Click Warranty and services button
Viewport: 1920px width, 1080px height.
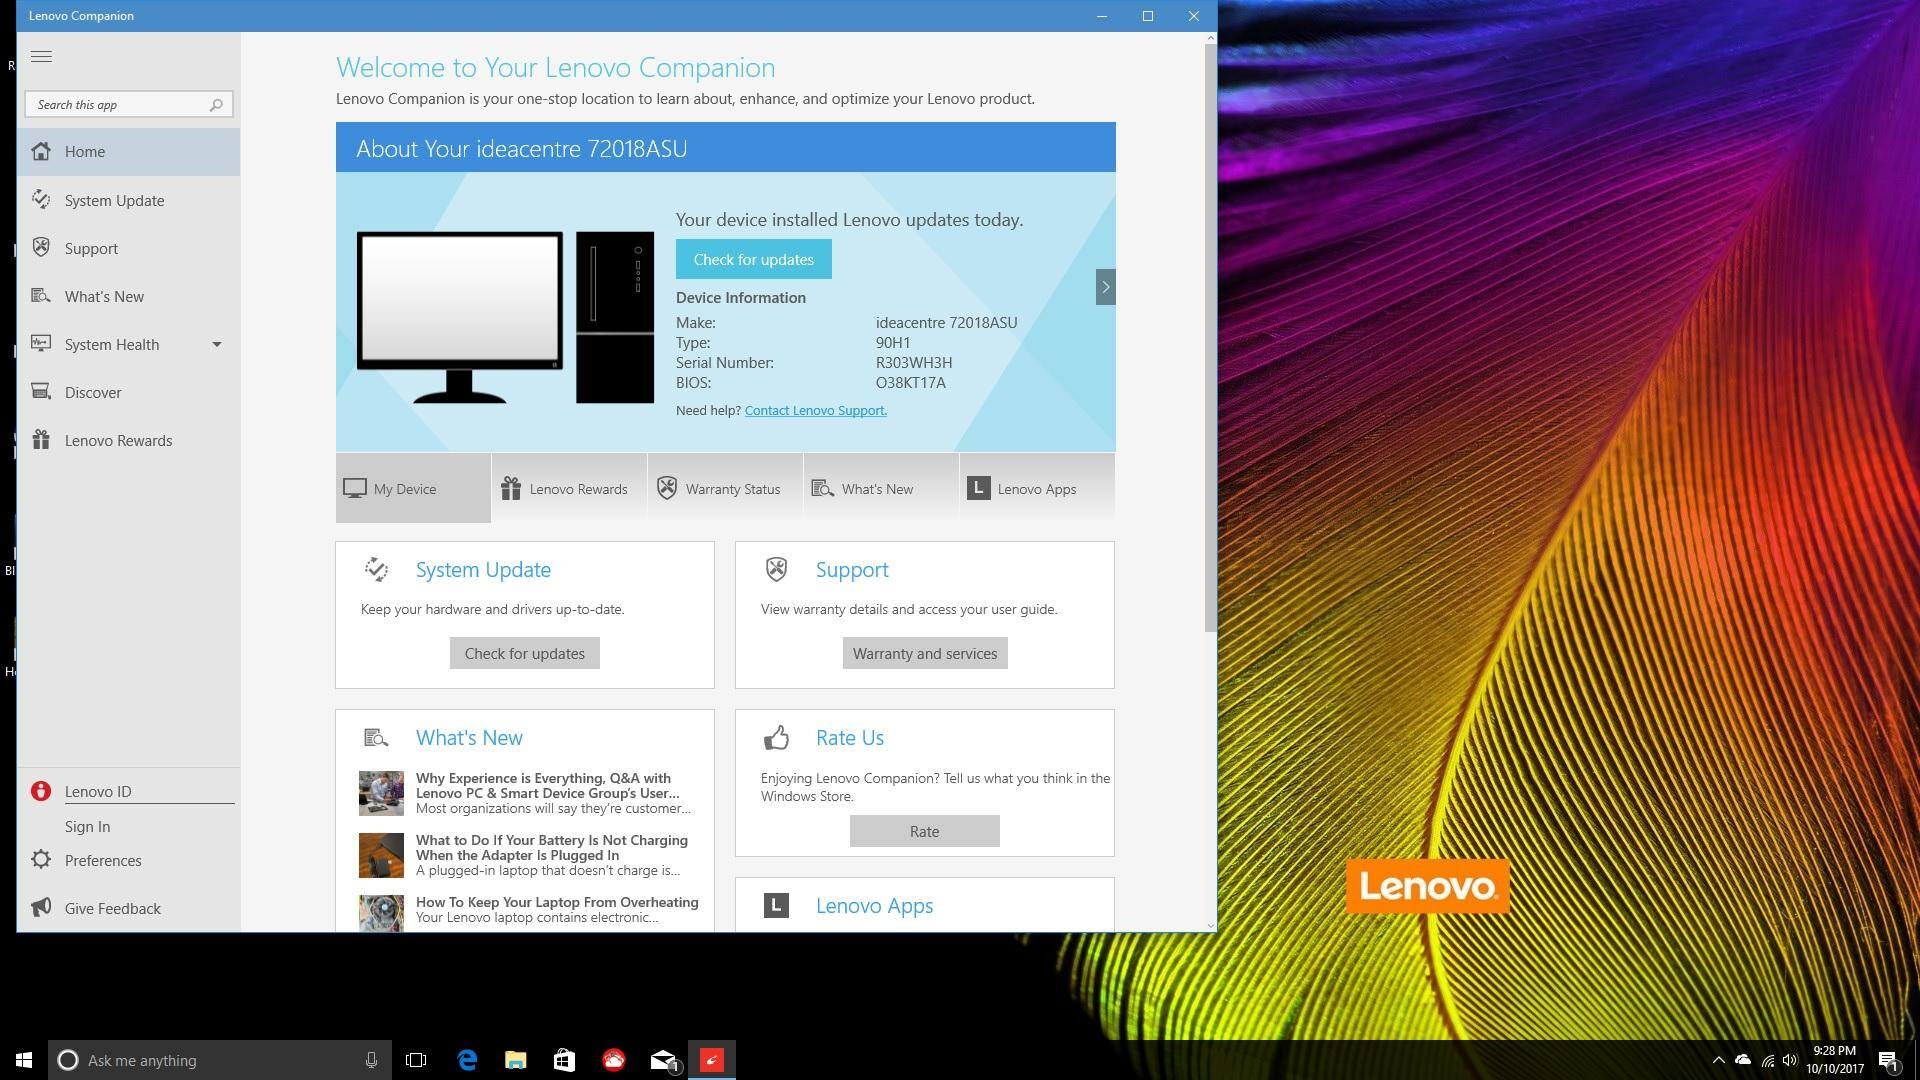pos(924,654)
